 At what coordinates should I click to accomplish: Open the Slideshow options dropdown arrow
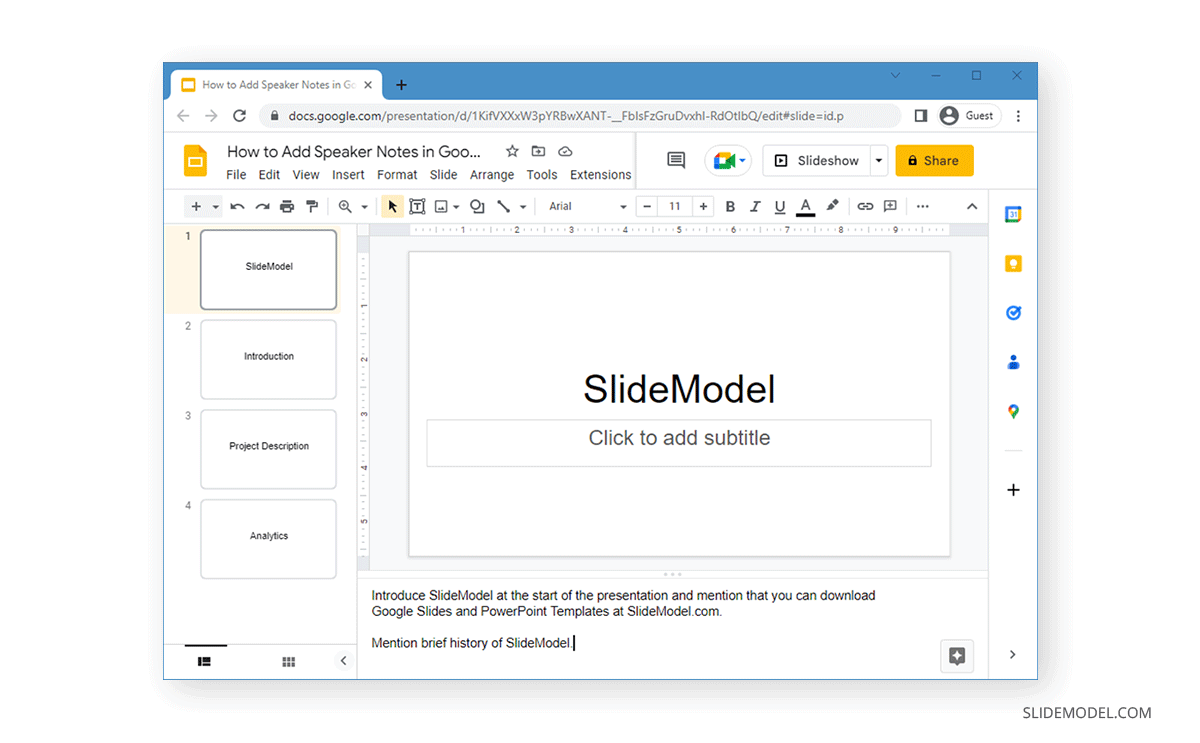point(877,160)
